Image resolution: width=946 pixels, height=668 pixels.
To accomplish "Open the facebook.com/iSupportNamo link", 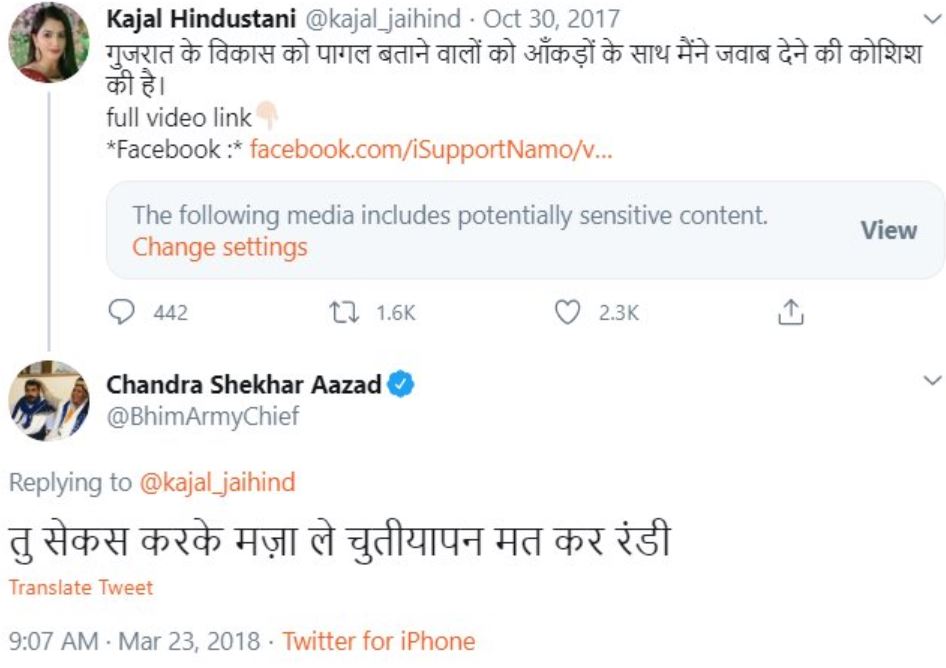I will pos(430,150).
